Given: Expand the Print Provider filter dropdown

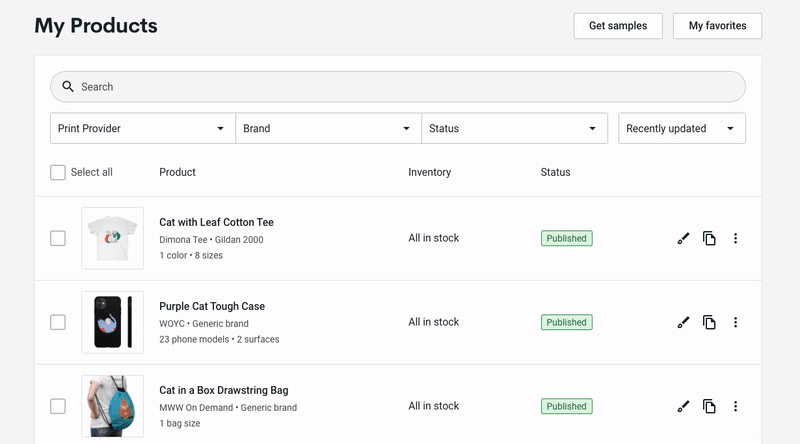Looking at the screenshot, I should pos(143,129).
